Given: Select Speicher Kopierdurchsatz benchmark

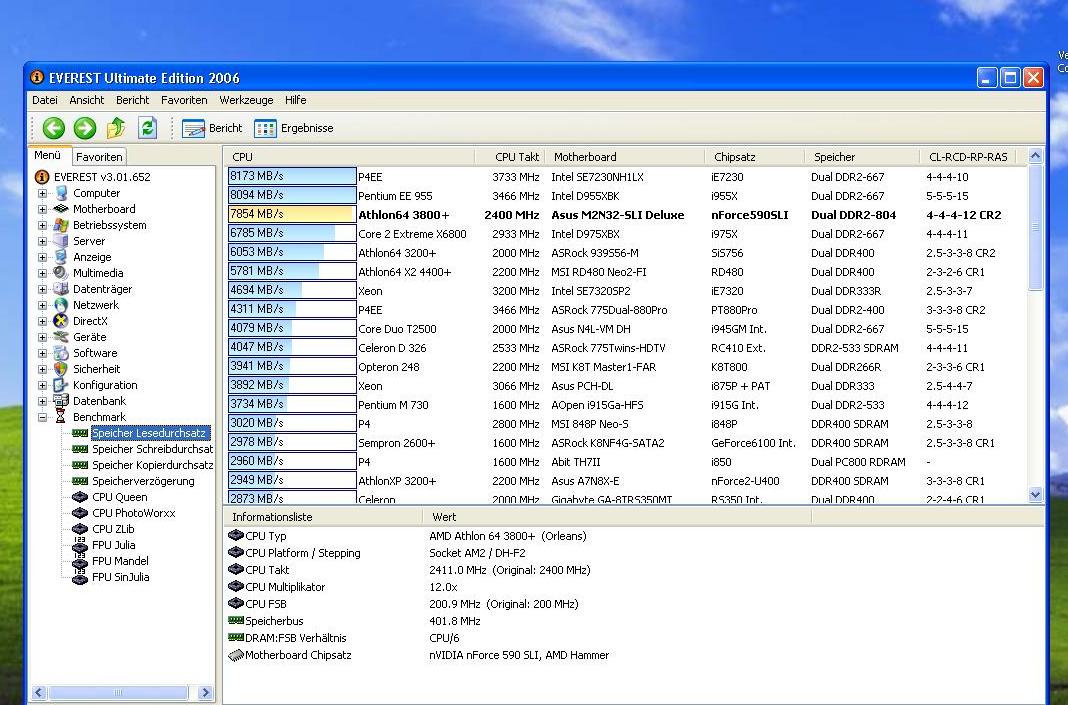Looking at the screenshot, I should tap(153, 465).
